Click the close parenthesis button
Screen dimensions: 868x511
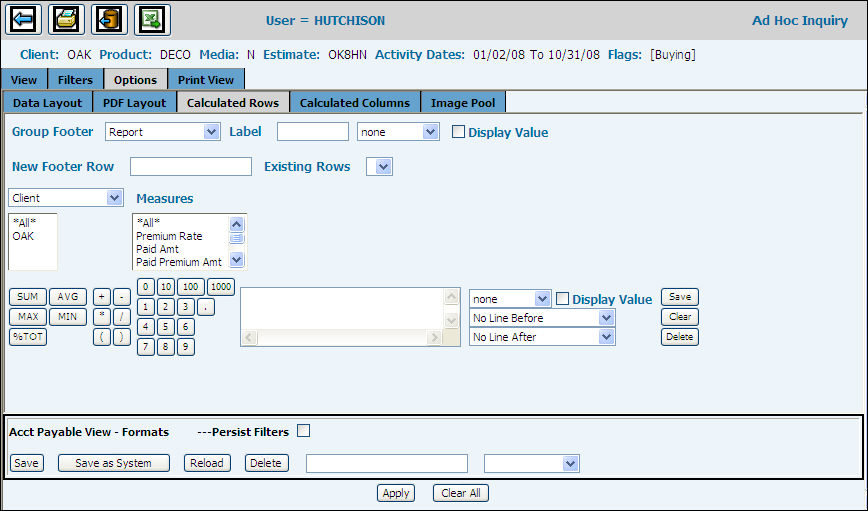pos(122,337)
